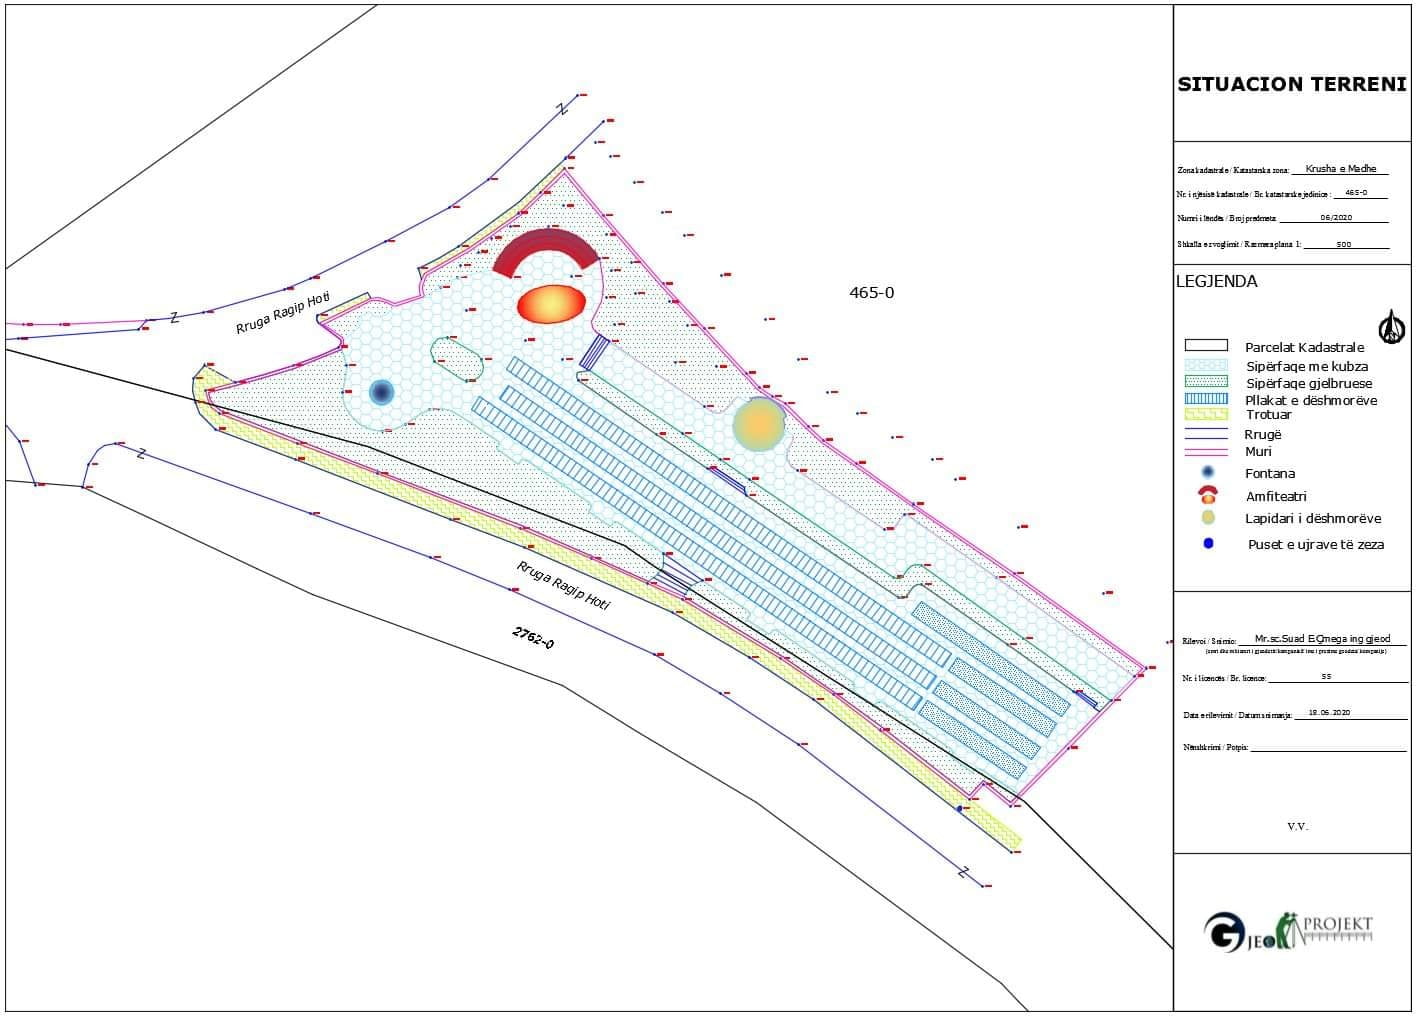Viewport: 1417px width, 1017px height.
Task: Click the SITUACION TERRENI title
Action: pyautogui.click(x=1291, y=85)
